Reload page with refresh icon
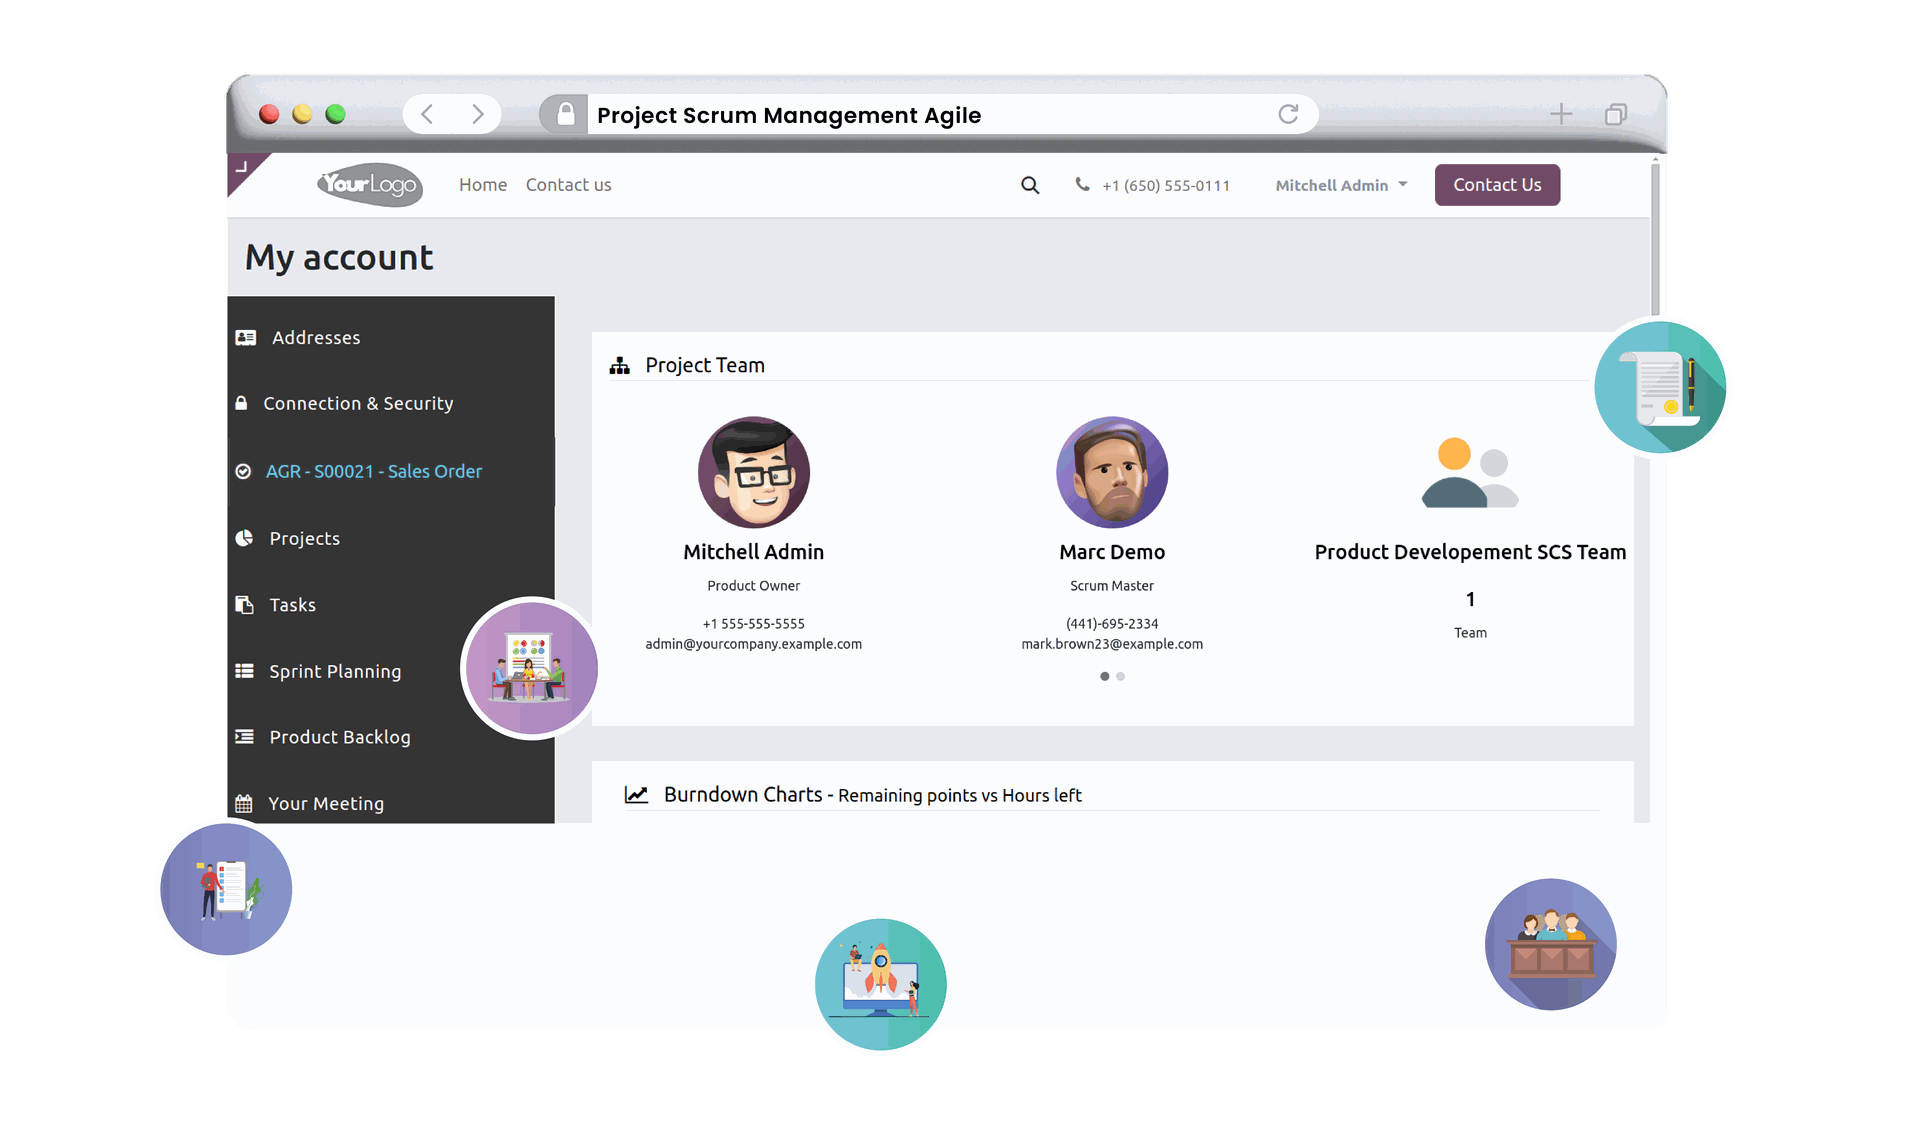The height and width of the screenshot is (1140, 1920). (1288, 114)
